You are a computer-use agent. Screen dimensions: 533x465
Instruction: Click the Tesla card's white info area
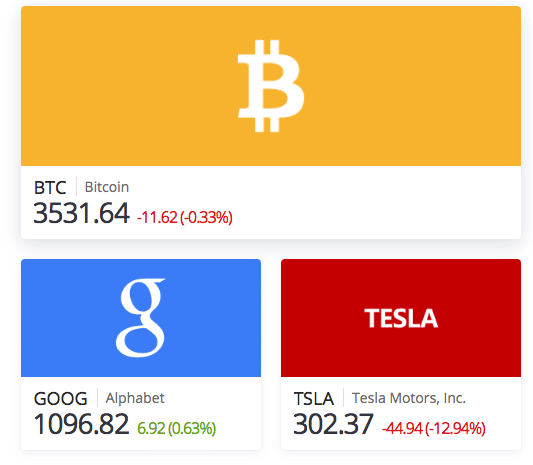point(401,413)
